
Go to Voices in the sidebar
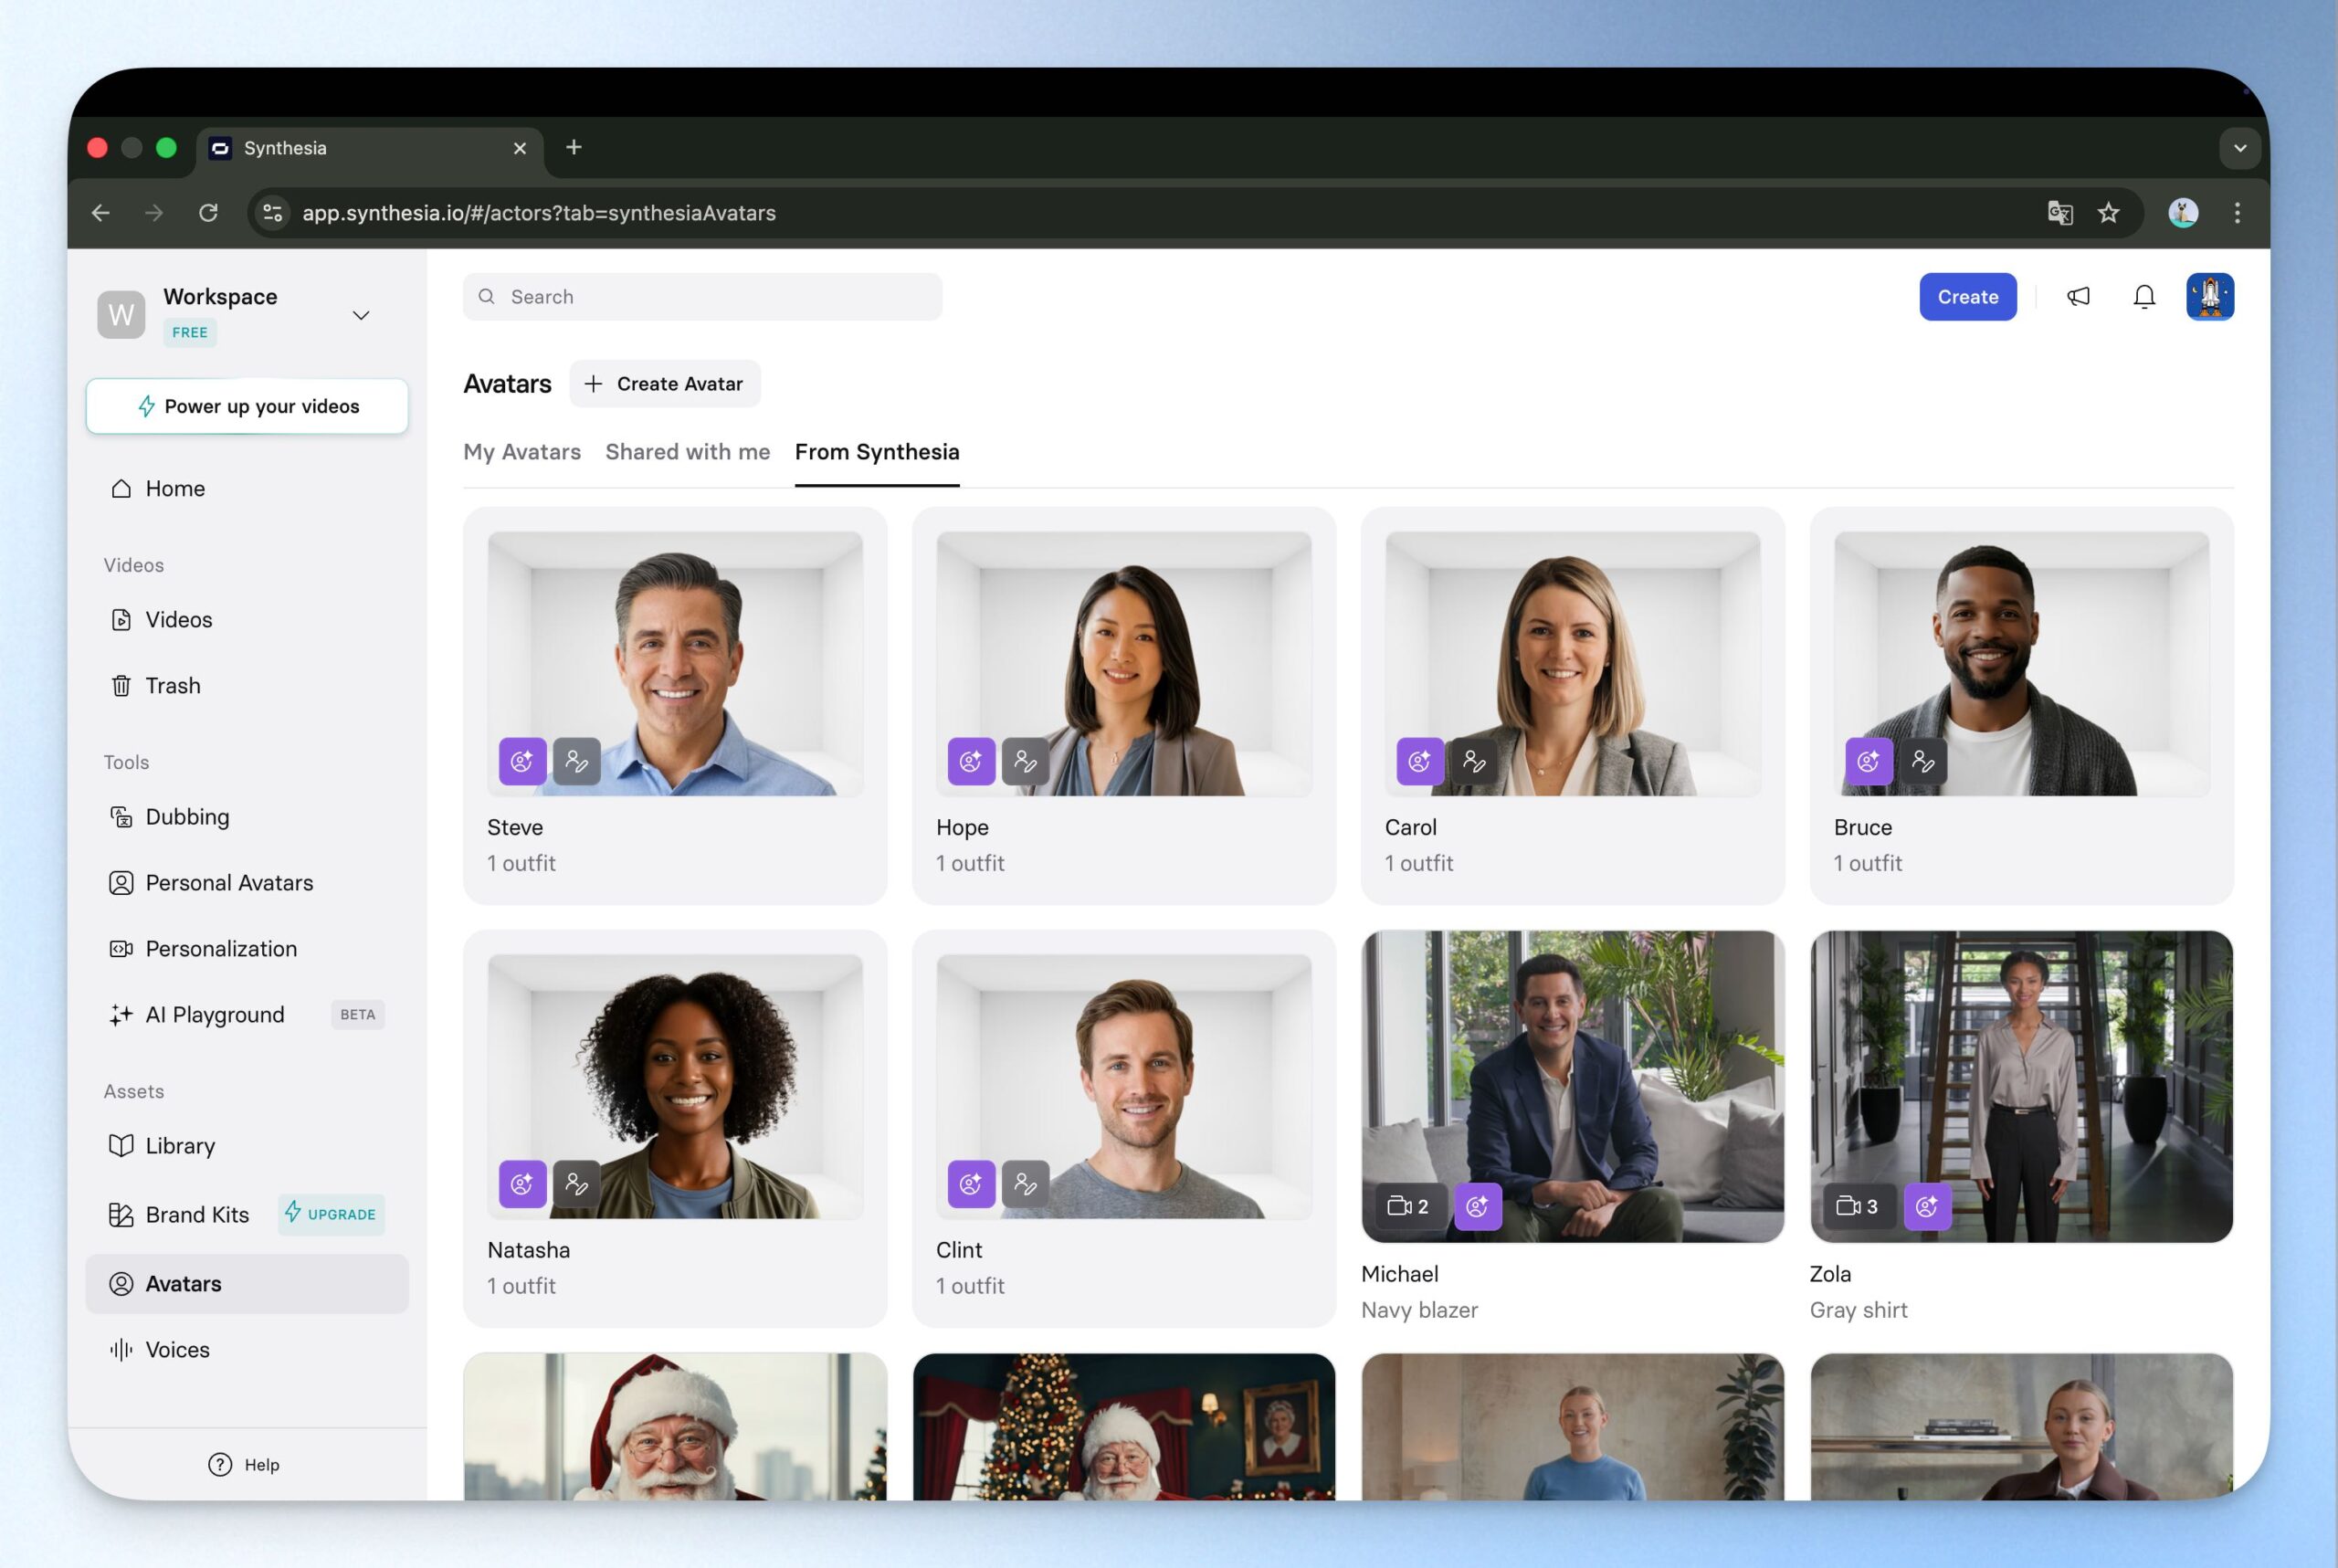point(177,1349)
